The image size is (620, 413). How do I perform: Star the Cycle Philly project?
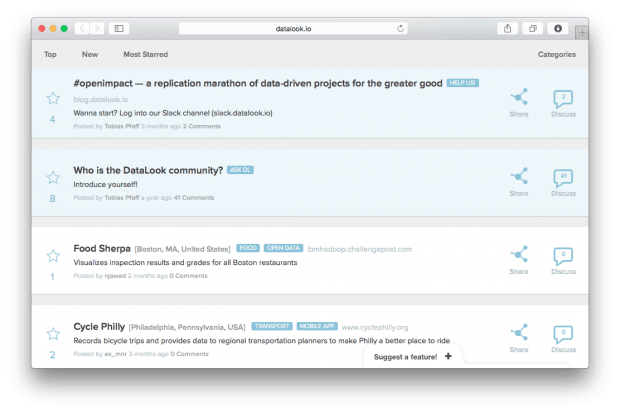[x=53, y=333]
